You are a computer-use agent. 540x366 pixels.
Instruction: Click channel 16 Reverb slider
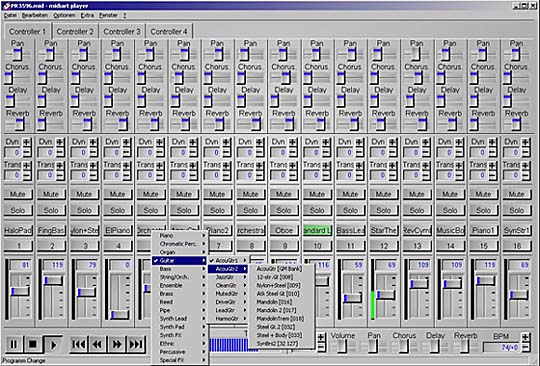(x=516, y=124)
